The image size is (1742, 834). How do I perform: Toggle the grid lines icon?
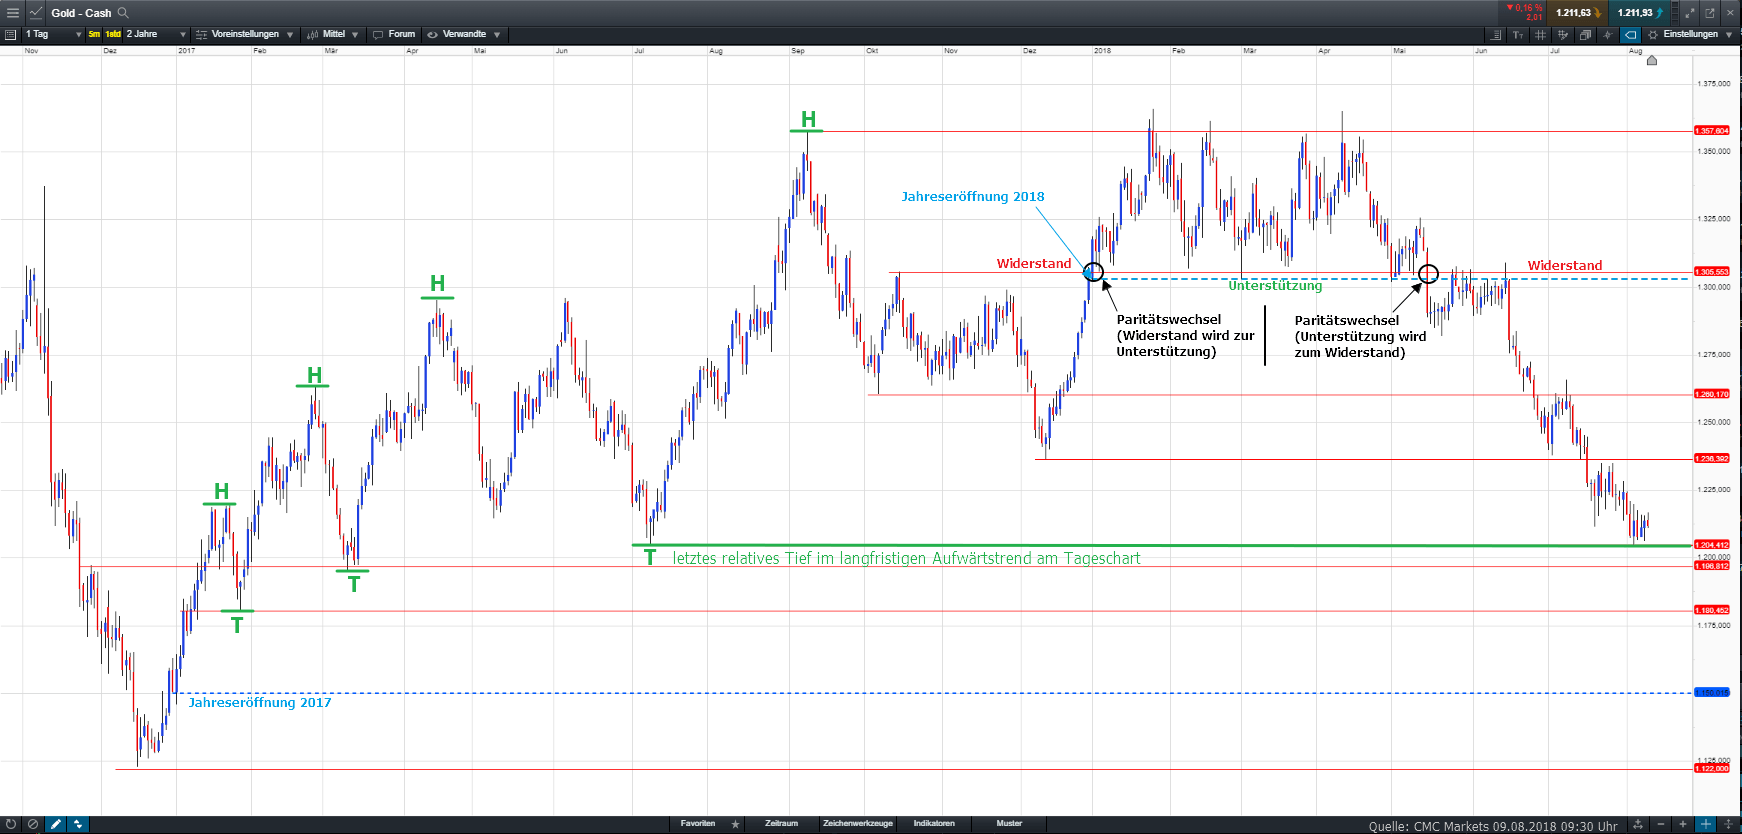(x=1540, y=34)
